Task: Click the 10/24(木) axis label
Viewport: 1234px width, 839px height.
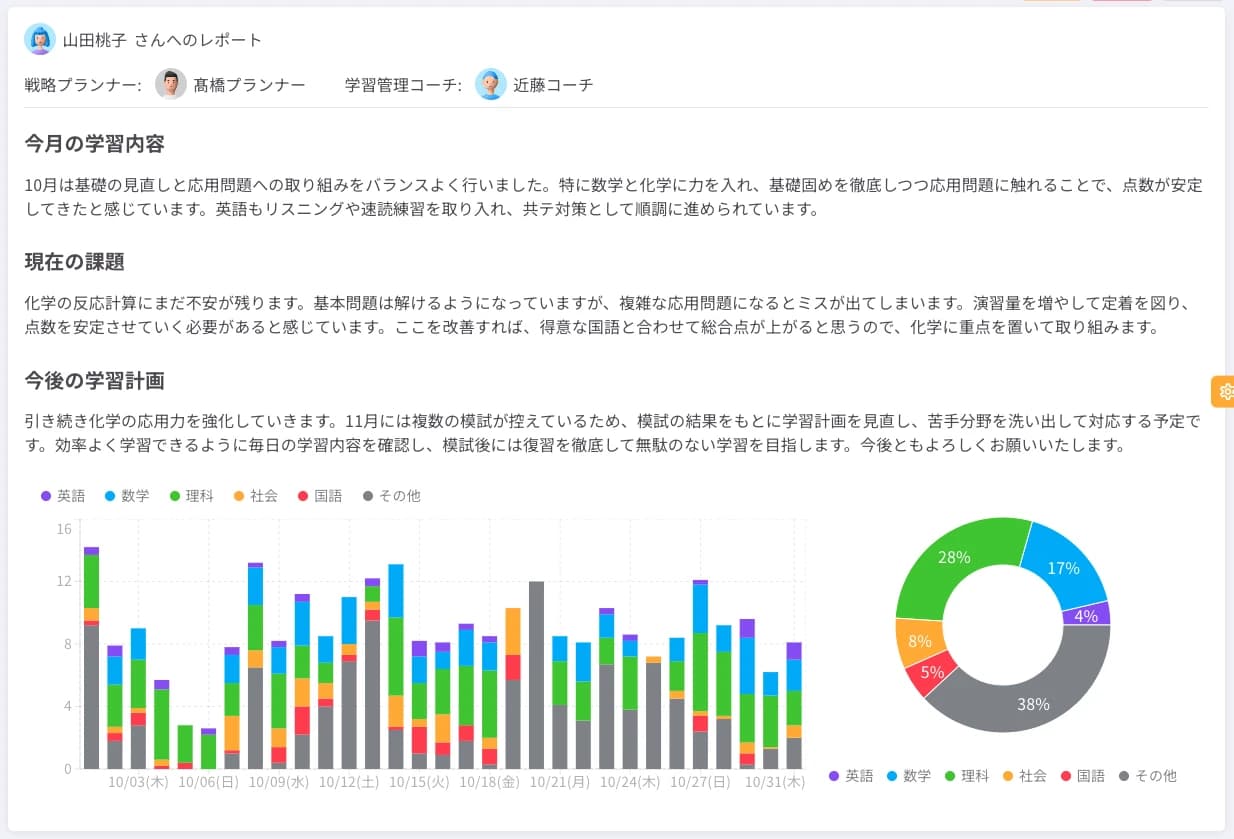Action: coord(630,785)
